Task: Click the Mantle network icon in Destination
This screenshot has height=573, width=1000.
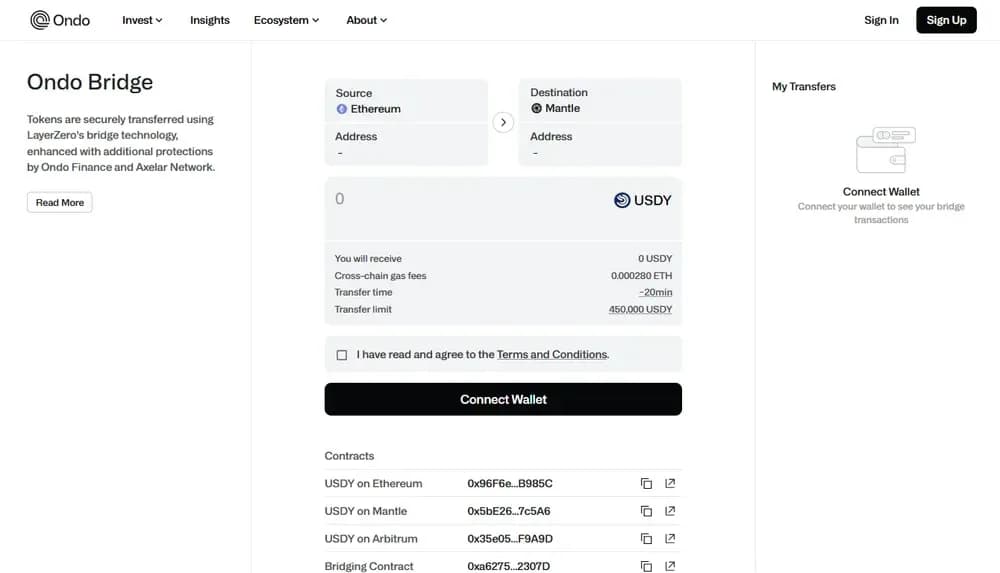Action: pos(536,108)
